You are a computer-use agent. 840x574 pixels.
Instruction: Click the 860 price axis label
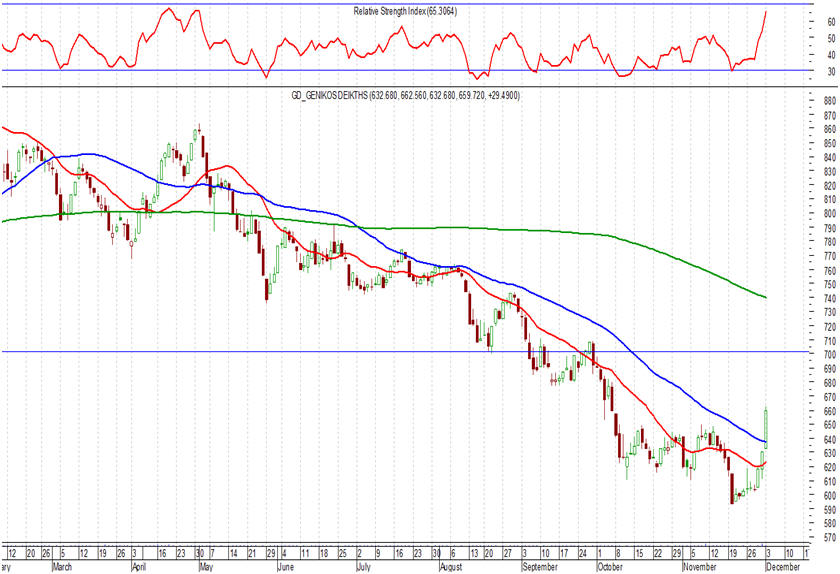pyautogui.click(x=830, y=129)
